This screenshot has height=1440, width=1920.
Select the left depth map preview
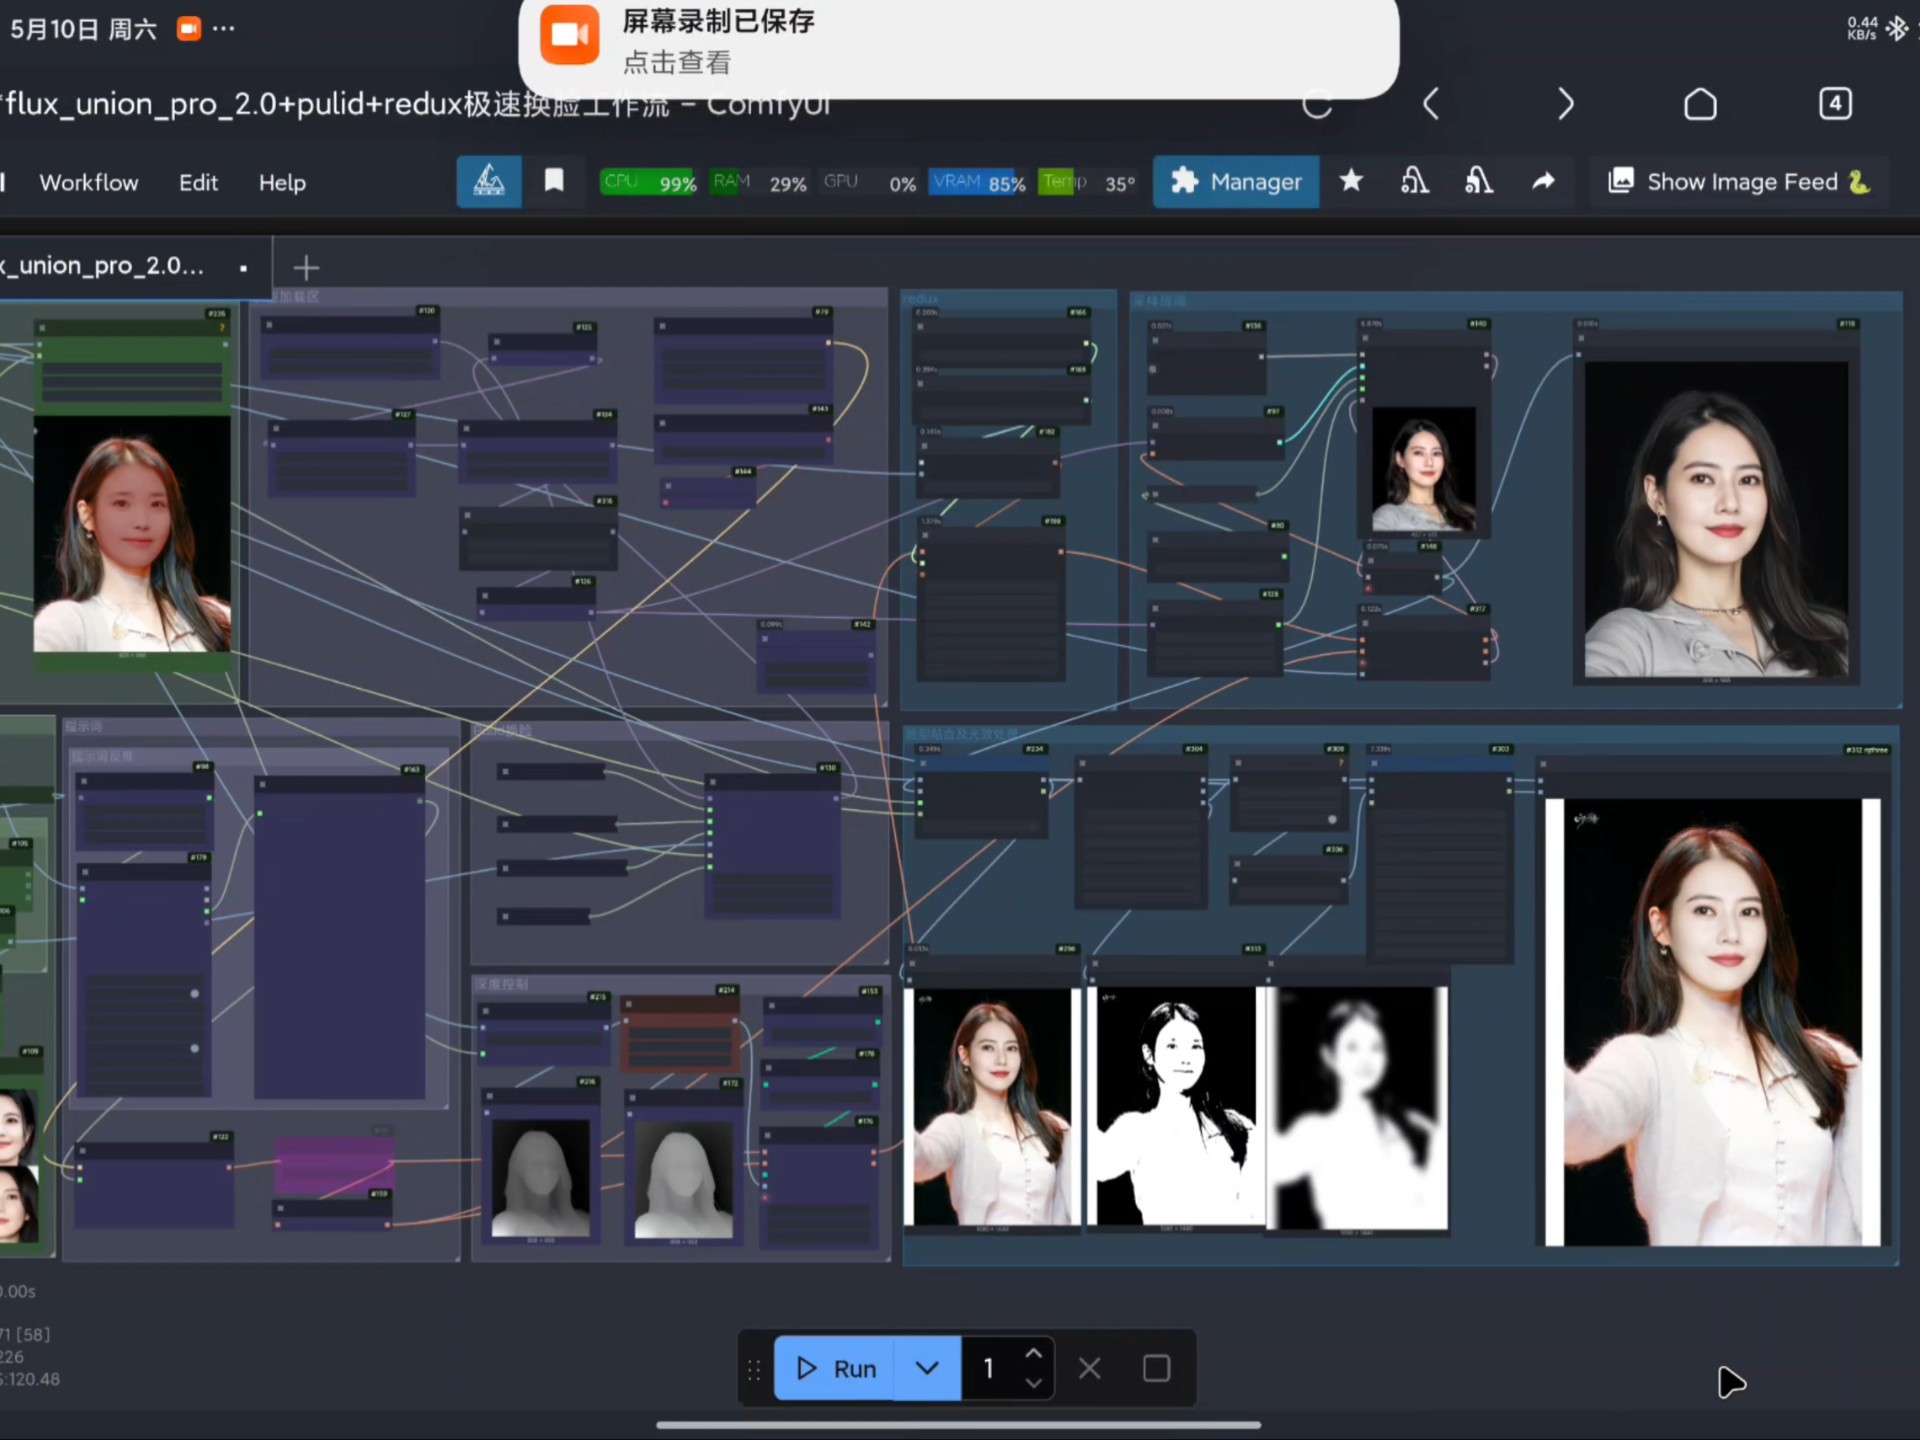tap(541, 1176)
